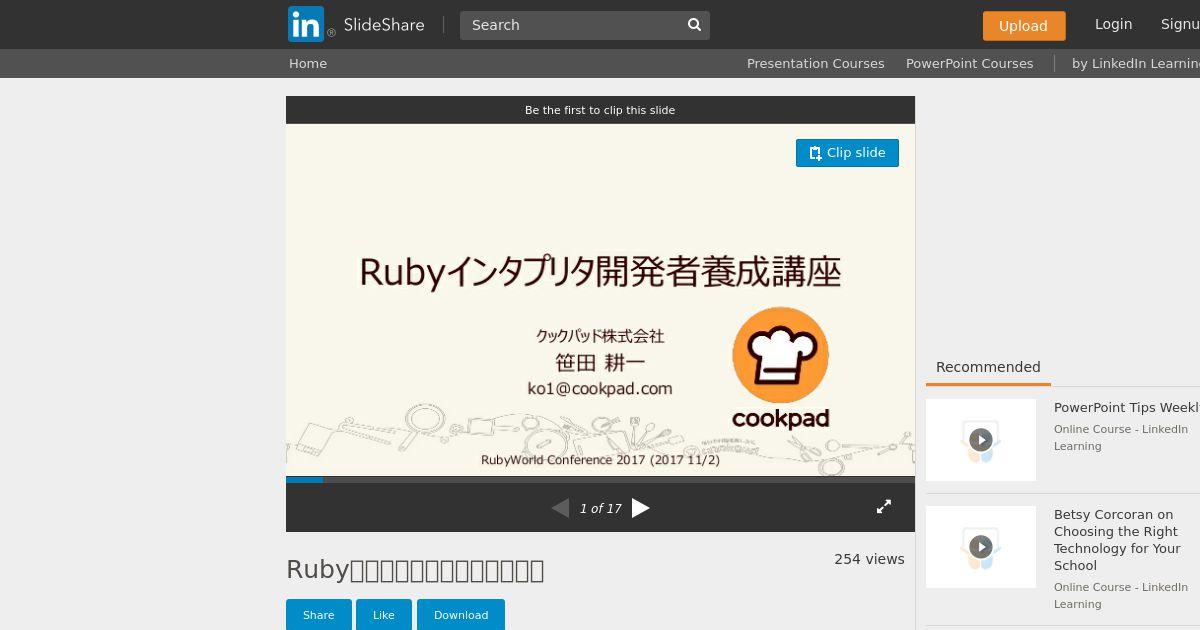
Task: Click the slide progress bar
Action: [600, 480]
